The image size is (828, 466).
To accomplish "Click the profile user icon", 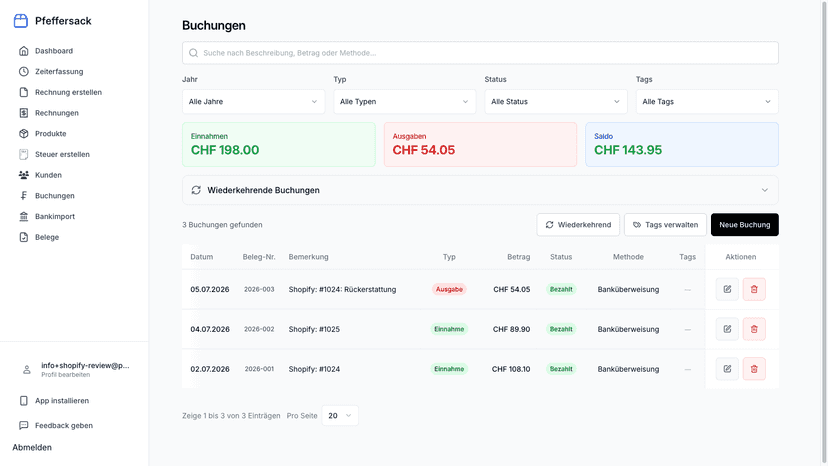I will click(26, 370).
